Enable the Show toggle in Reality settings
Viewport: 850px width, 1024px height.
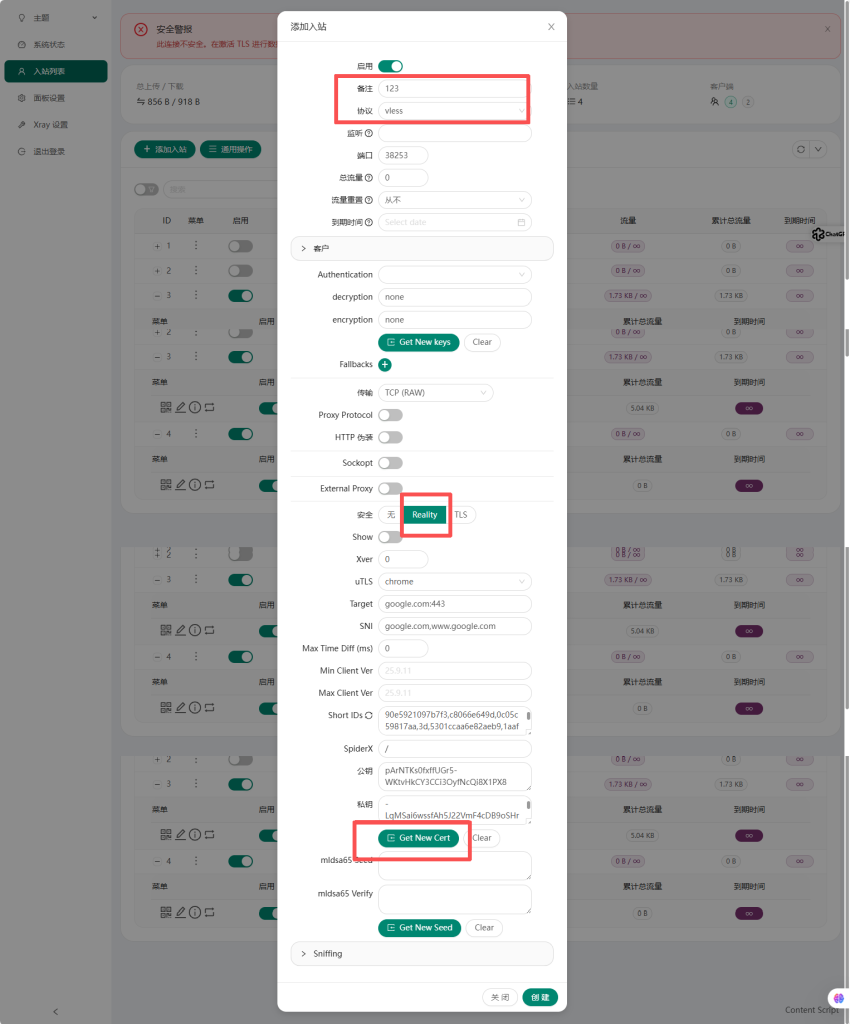(389, 536)
